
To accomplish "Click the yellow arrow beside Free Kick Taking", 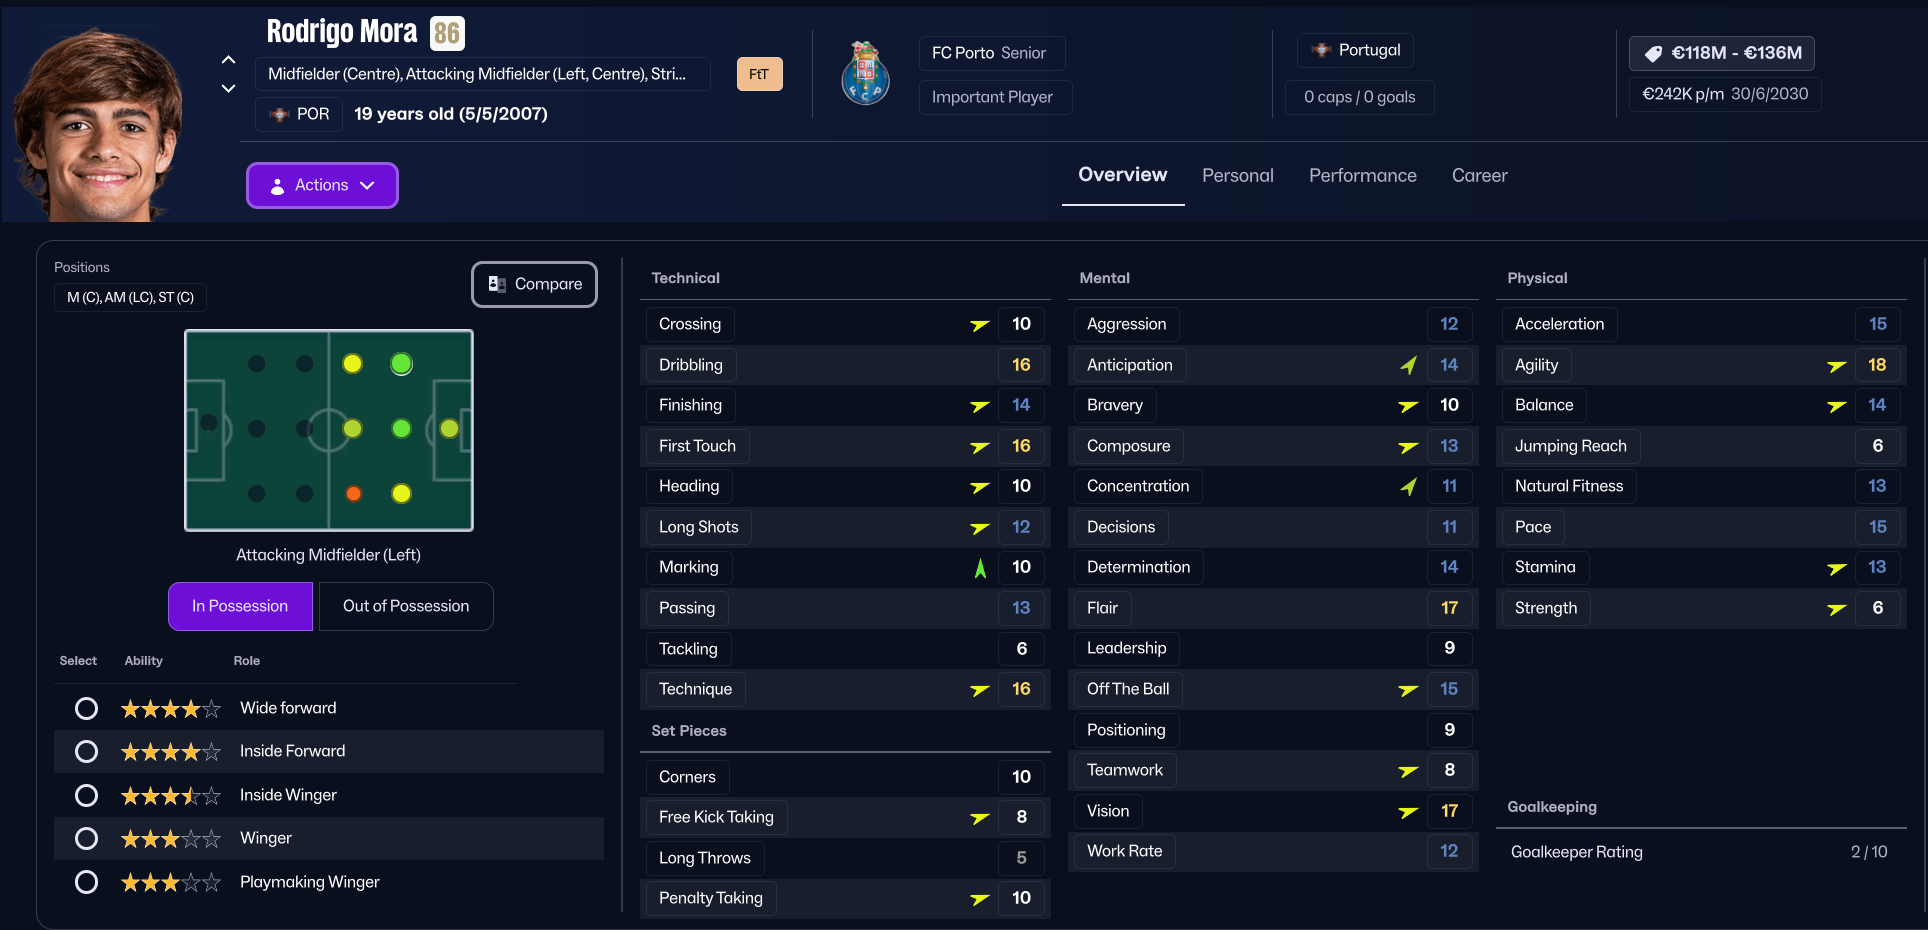I will point(980,818).
